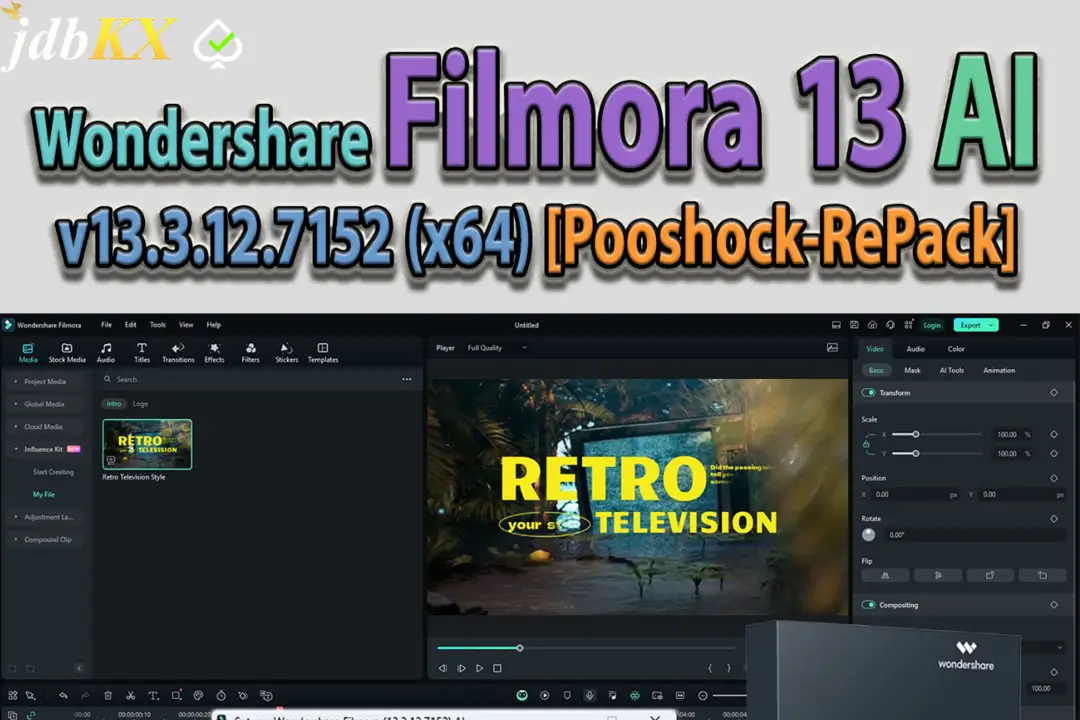Toggle the Scale X keyframe diamond
The width and height of the screenshot is (1080, 720).
click(1054, 434)
